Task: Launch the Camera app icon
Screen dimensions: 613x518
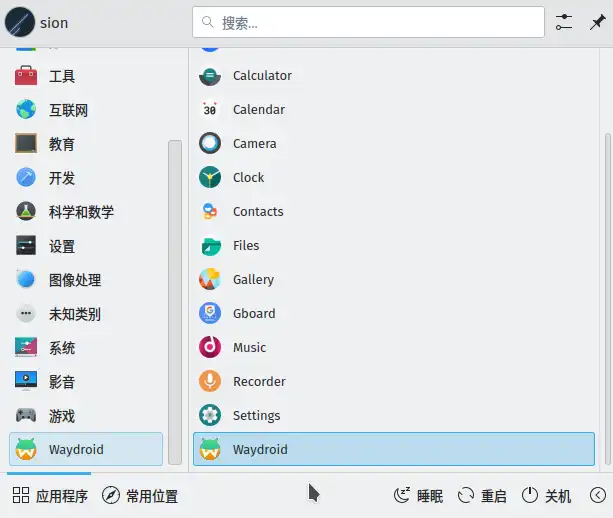Action: click(210, 144)
